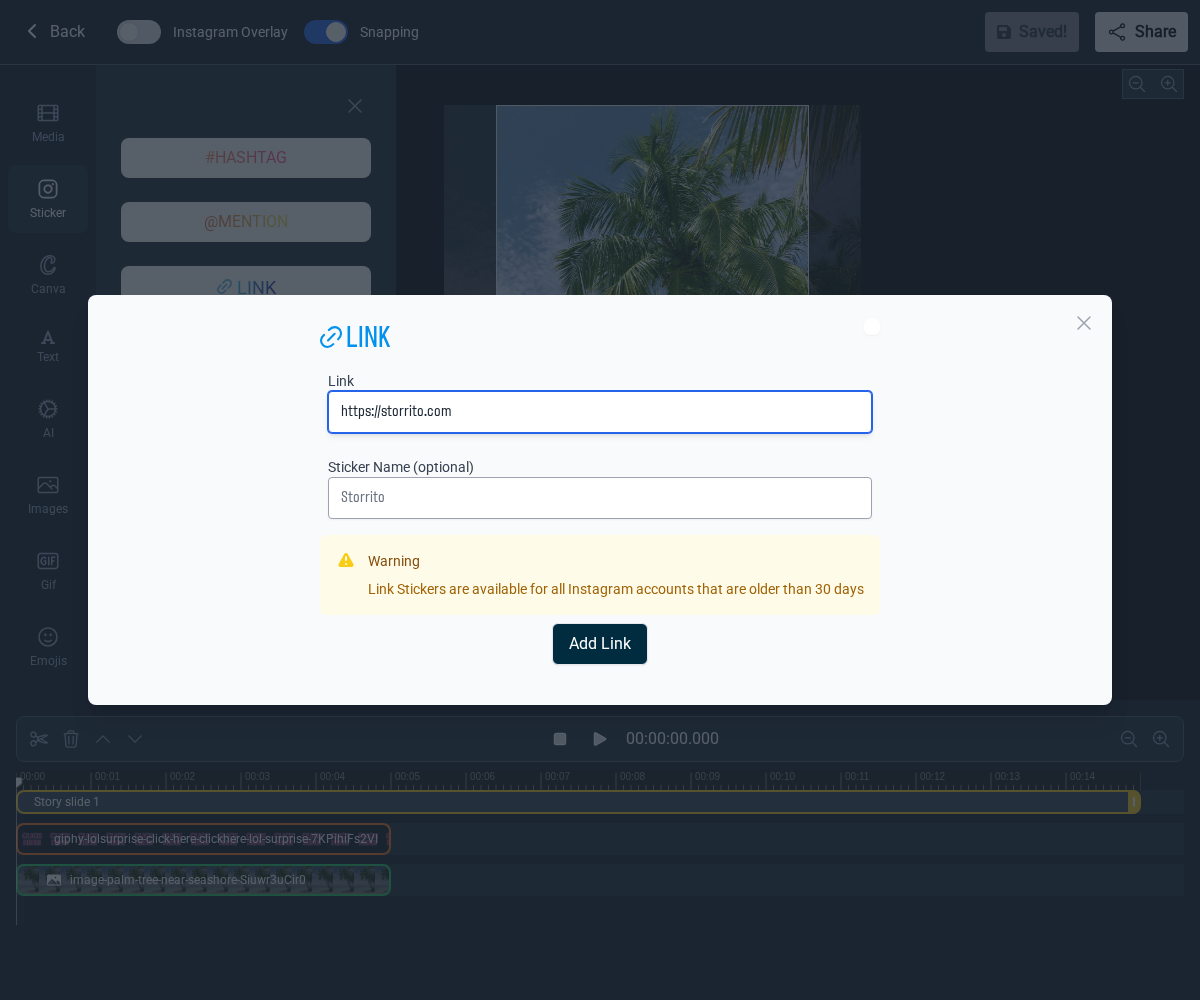1200x1000 pixels.
Task: Move layer down with the down chevron
Action: [x=135, y=739]
